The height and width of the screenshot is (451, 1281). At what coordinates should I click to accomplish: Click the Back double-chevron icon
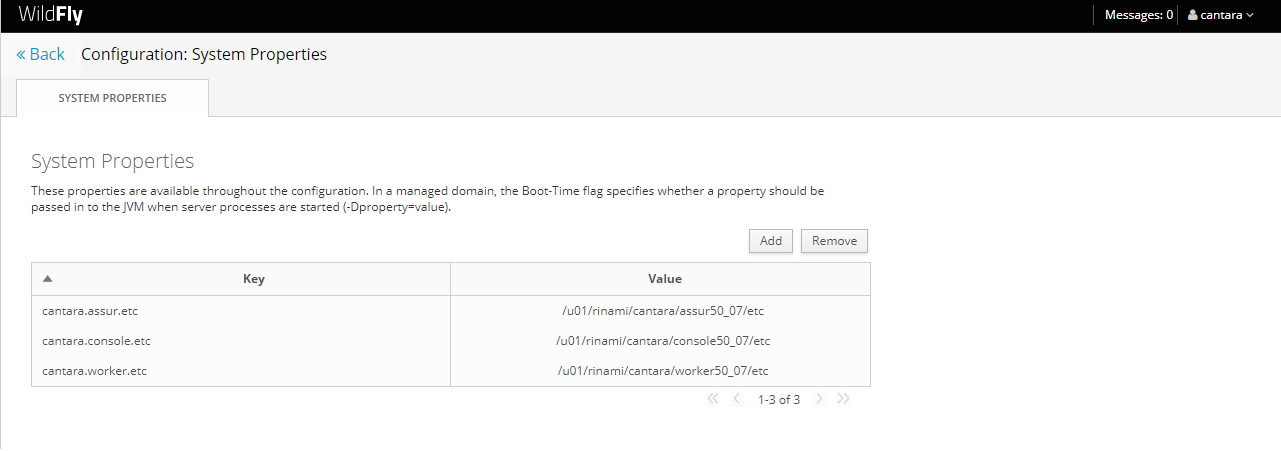pyautogui.click(x=21, y=55)
